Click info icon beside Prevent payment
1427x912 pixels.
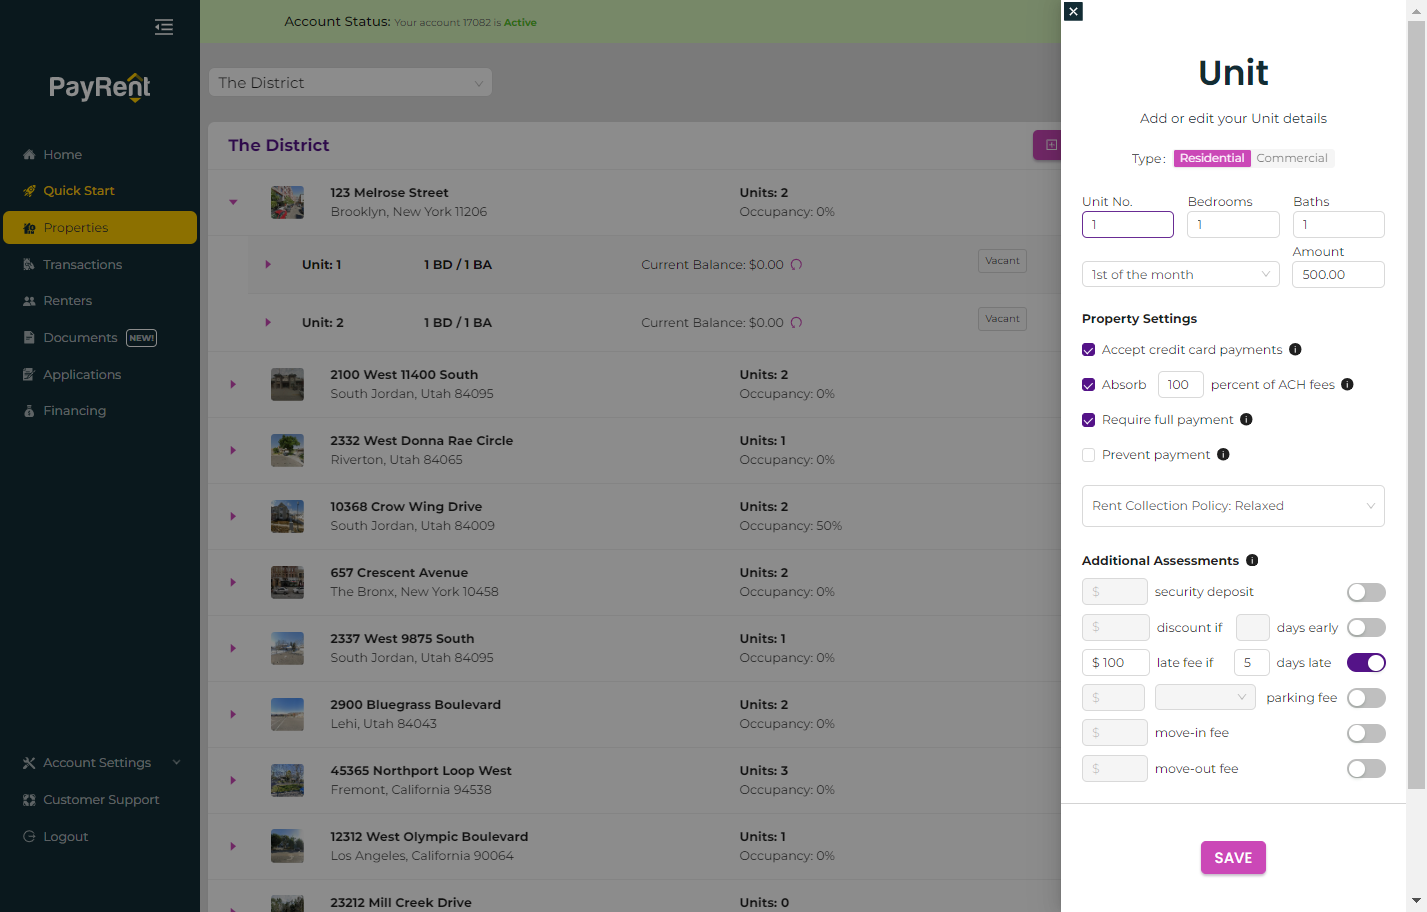click(x=1223, y=455)
